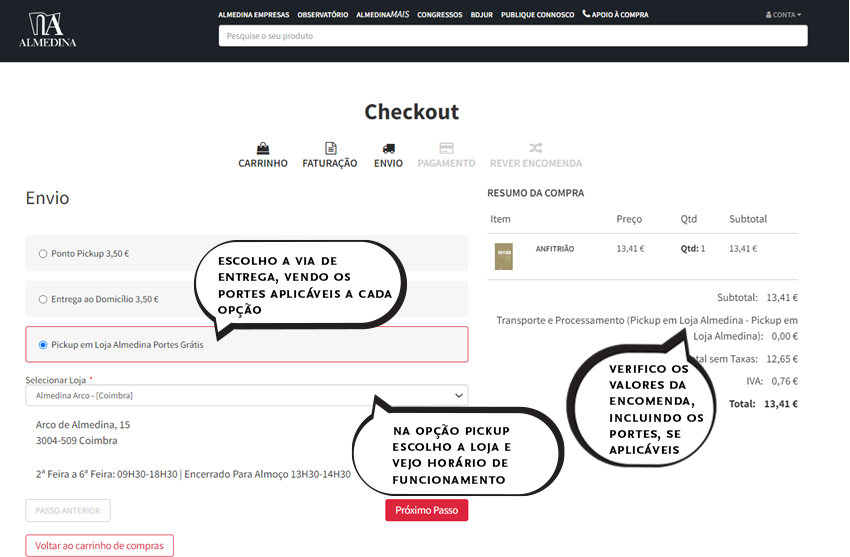Click the Rever Encomenda shuffle icon
Viewport: 850px width, 557px height.
pos(535,148)
